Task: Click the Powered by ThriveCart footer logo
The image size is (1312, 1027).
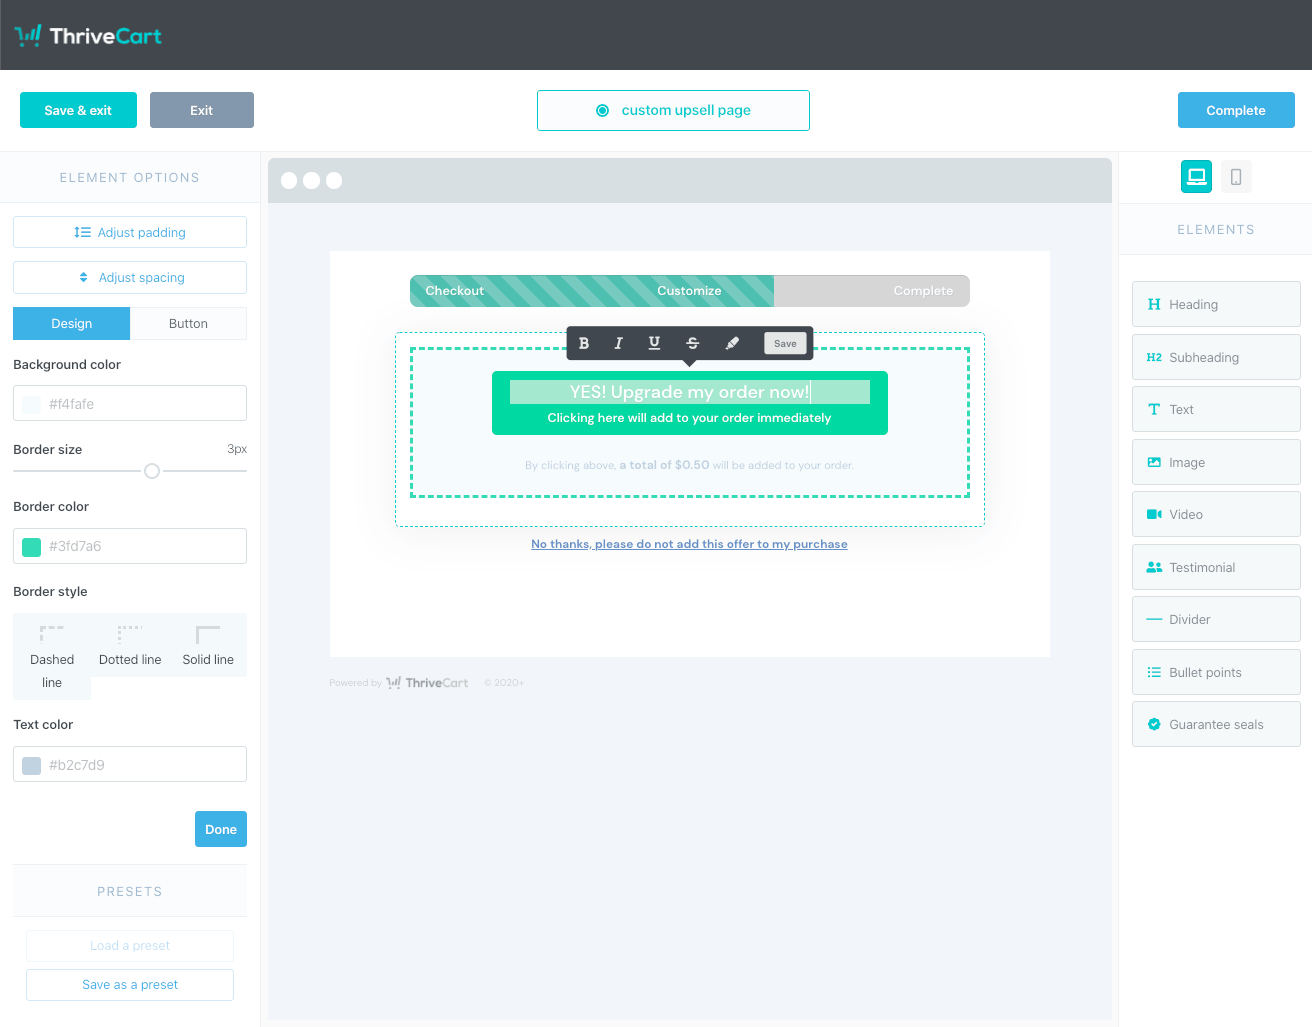Action: click(x=427, y=683)
